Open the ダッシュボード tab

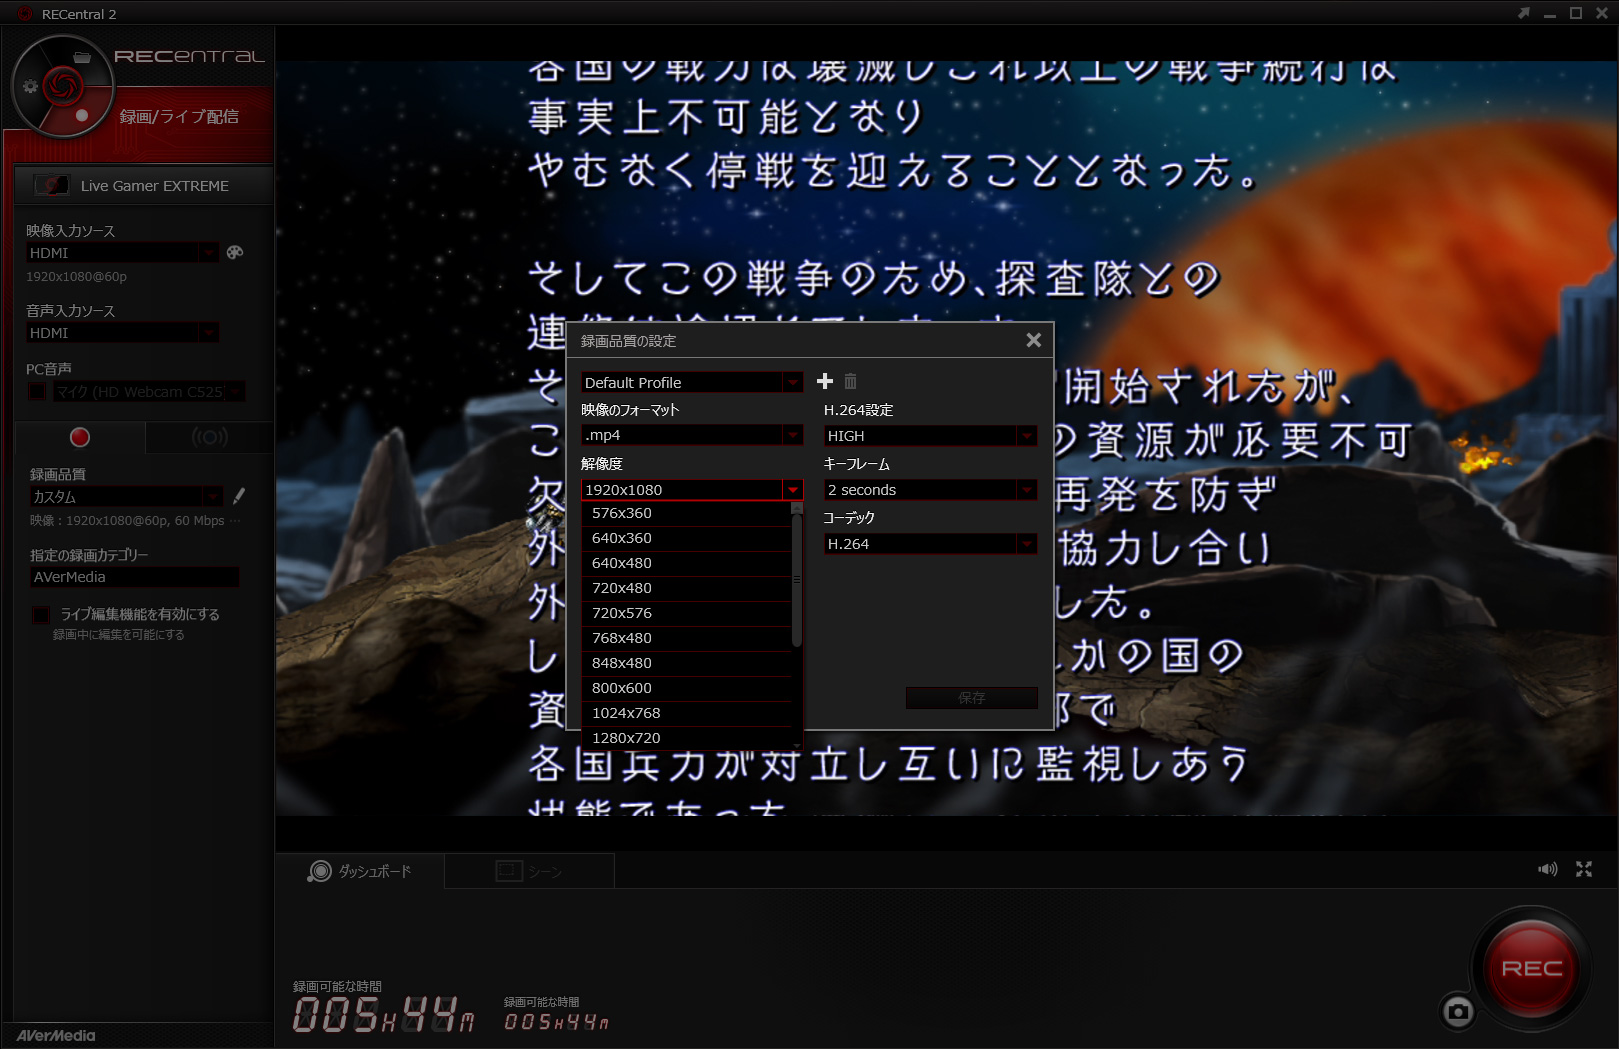pyautogui.click(x=360, y=871)
